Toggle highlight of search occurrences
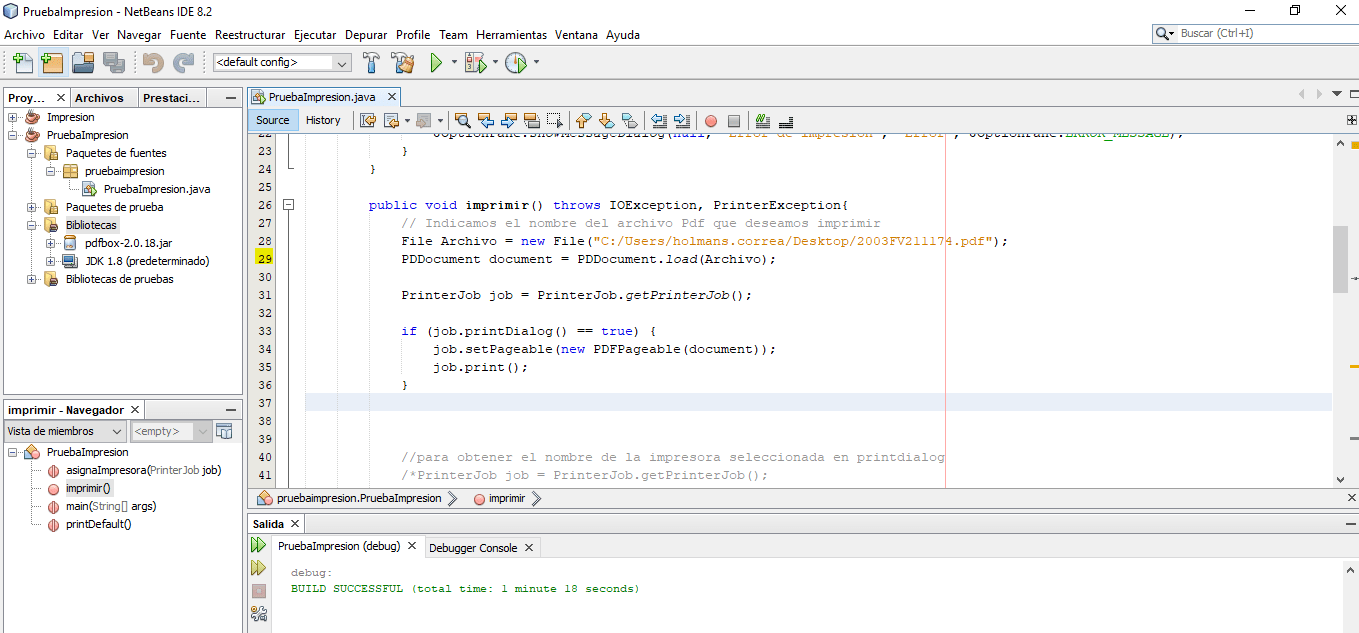 pos(531,120)
